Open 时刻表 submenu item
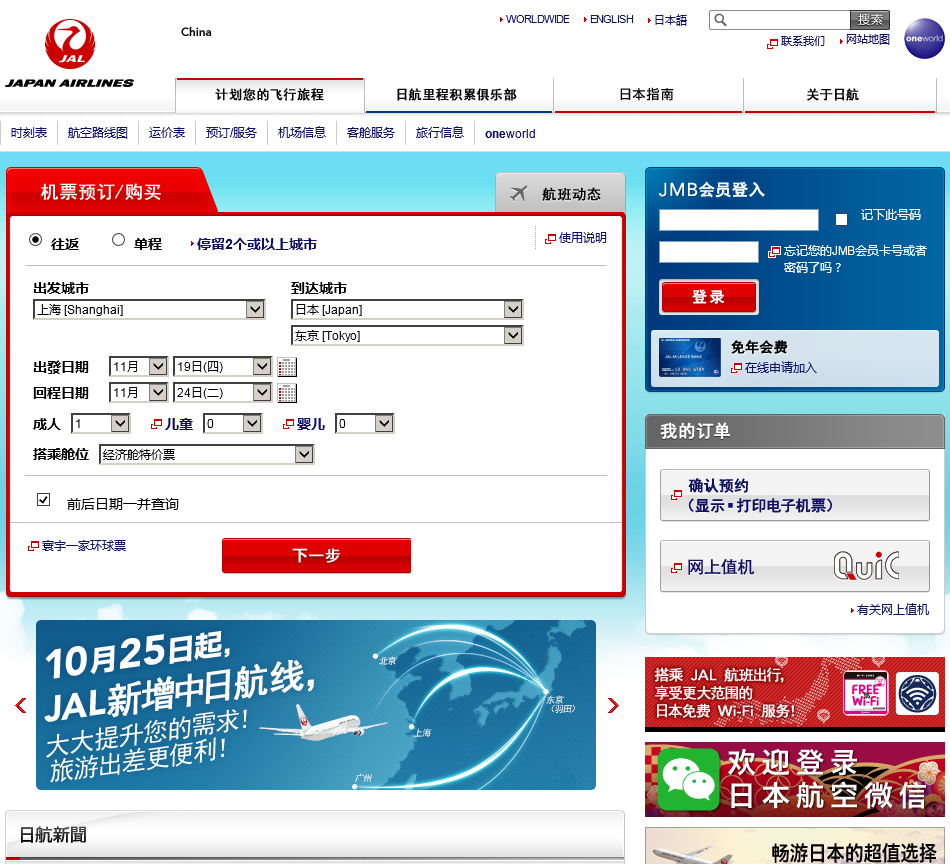 point(28,133)
